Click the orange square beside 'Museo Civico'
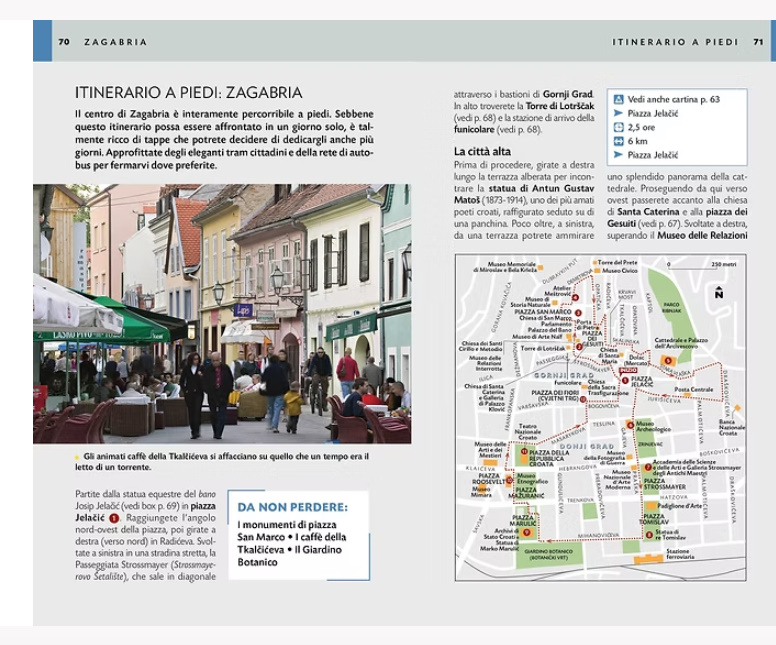The height and width of the screenshot is (645, 776). (x=597, y=271)
